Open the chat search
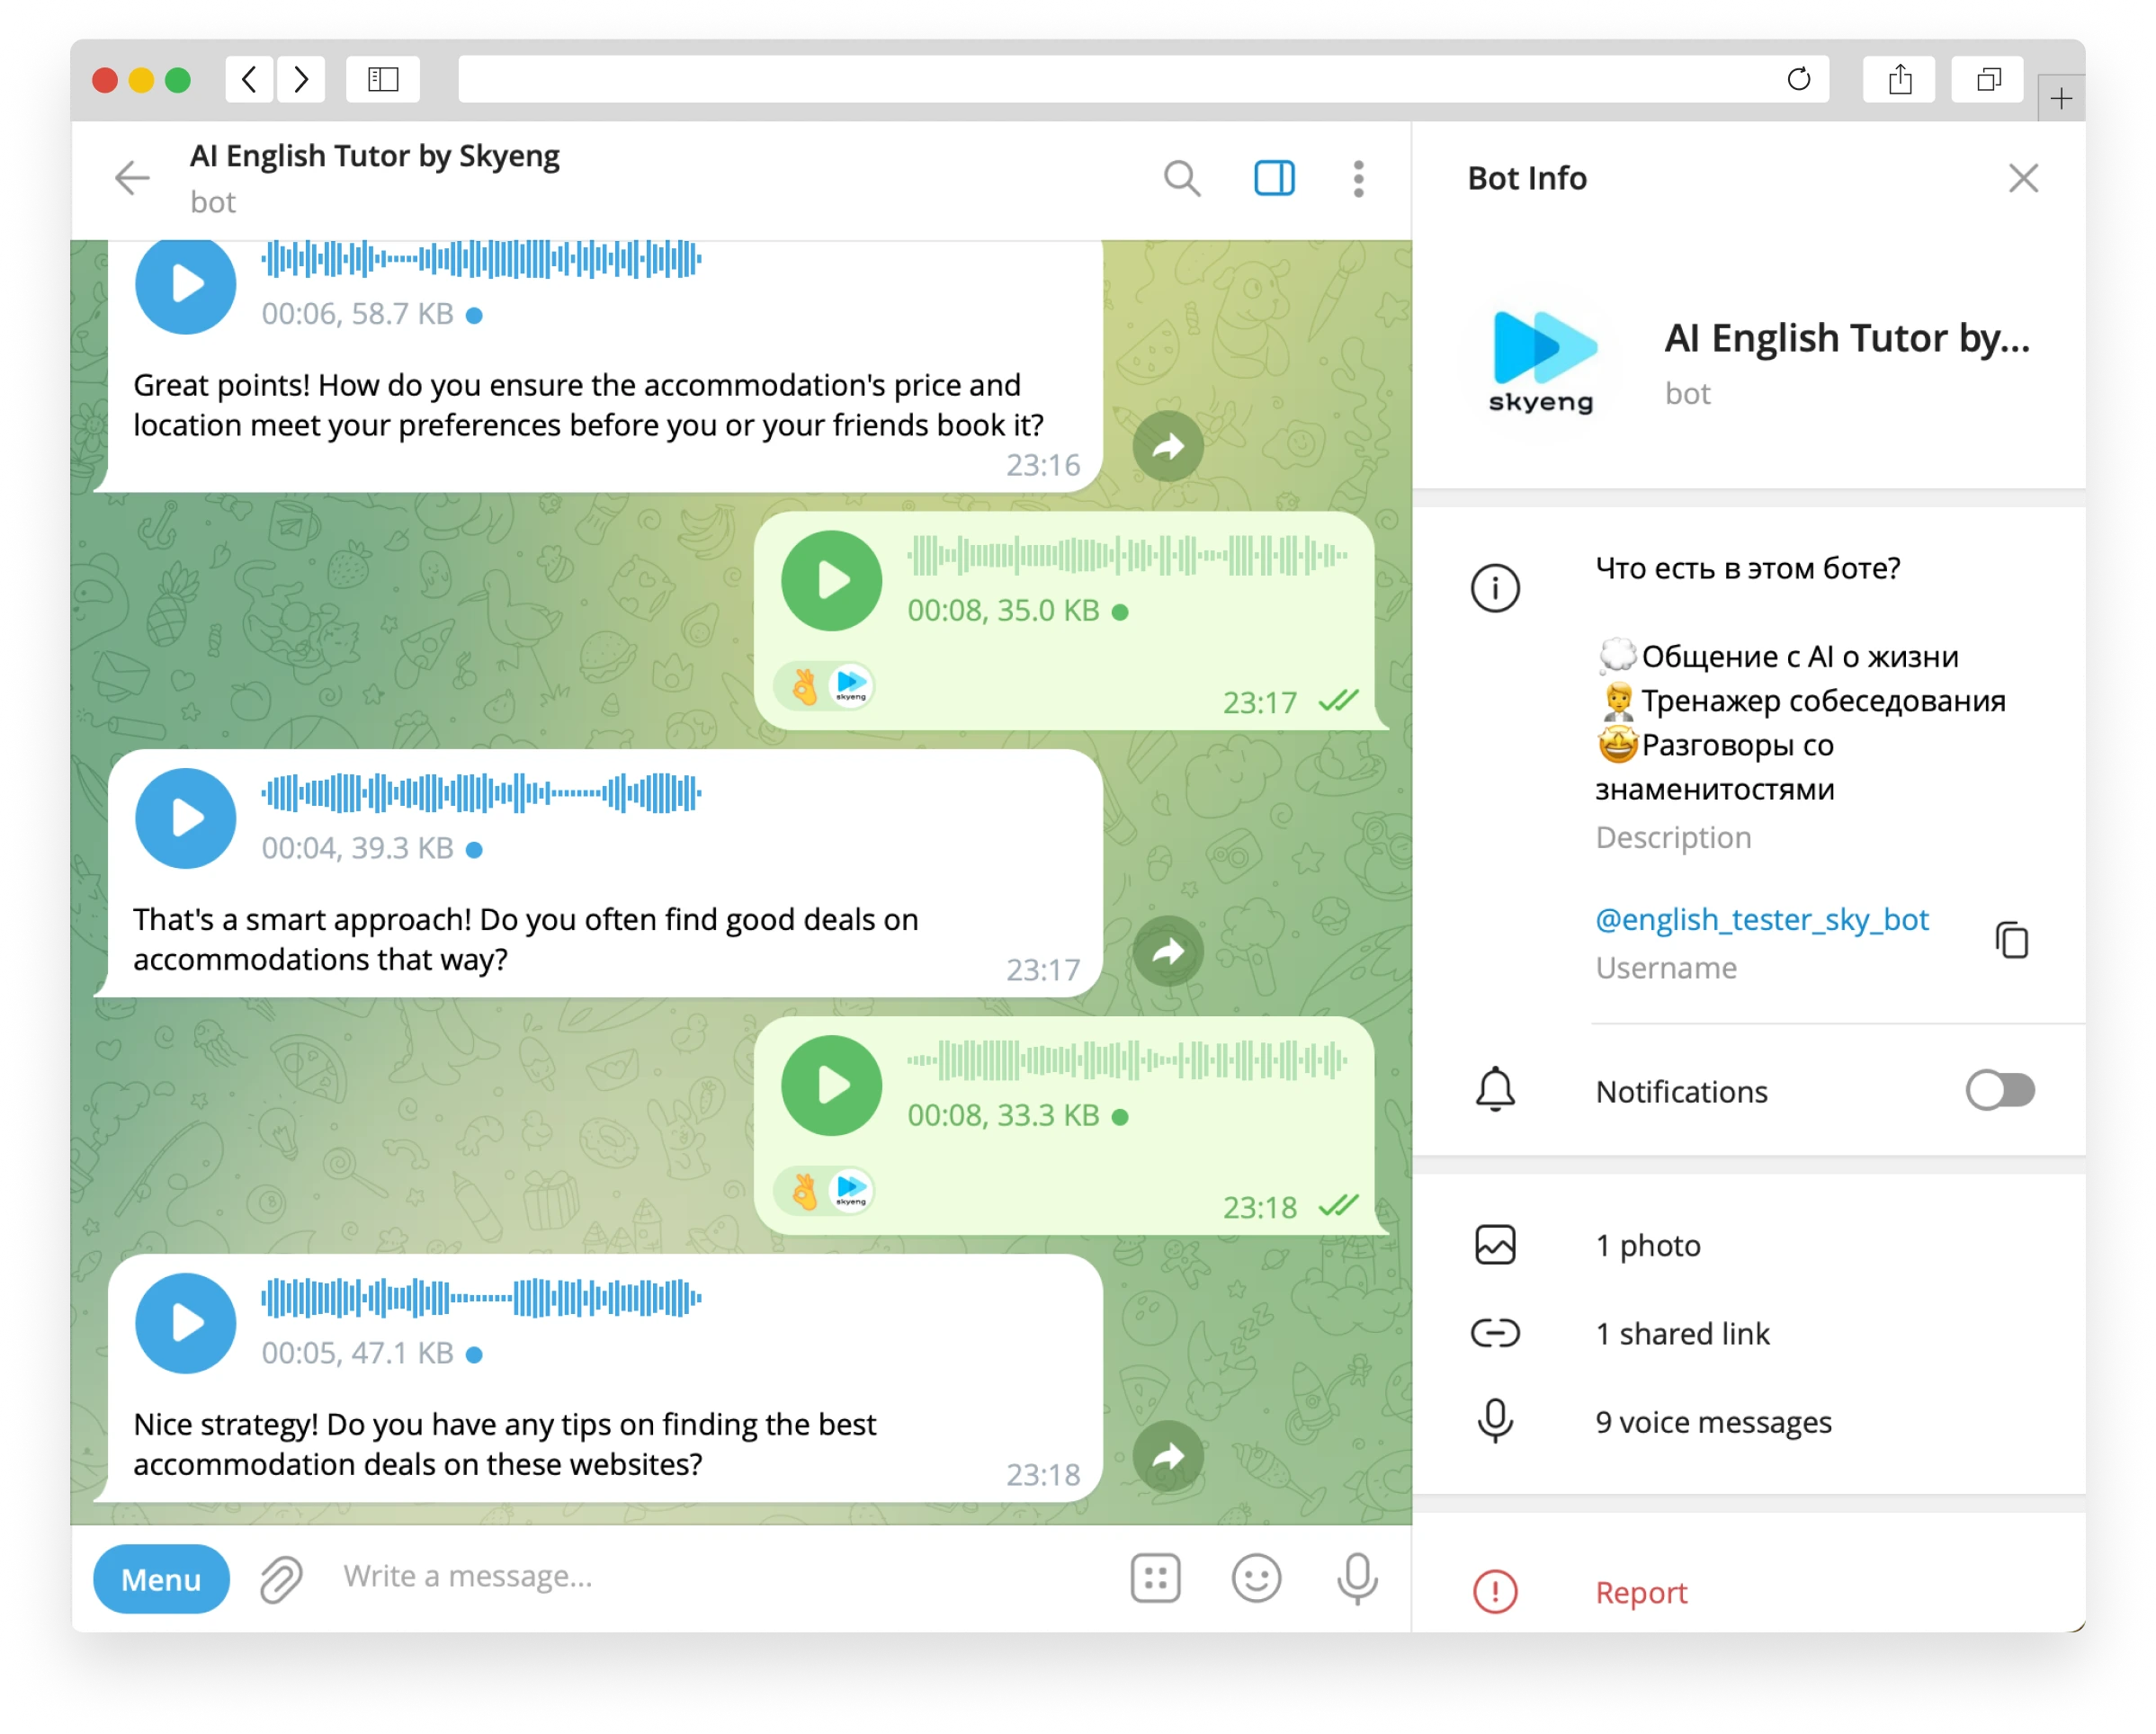Image resolution: width=2156 pixels, height=1734 pixels. [x=1183, y=178]
